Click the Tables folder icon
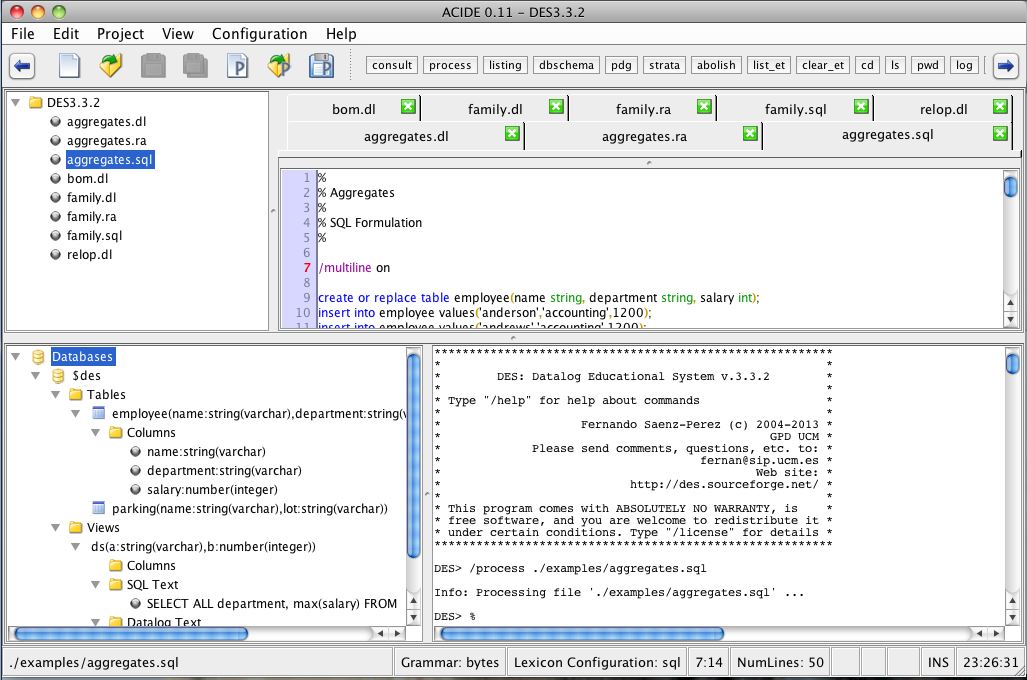 click(76, 394)
